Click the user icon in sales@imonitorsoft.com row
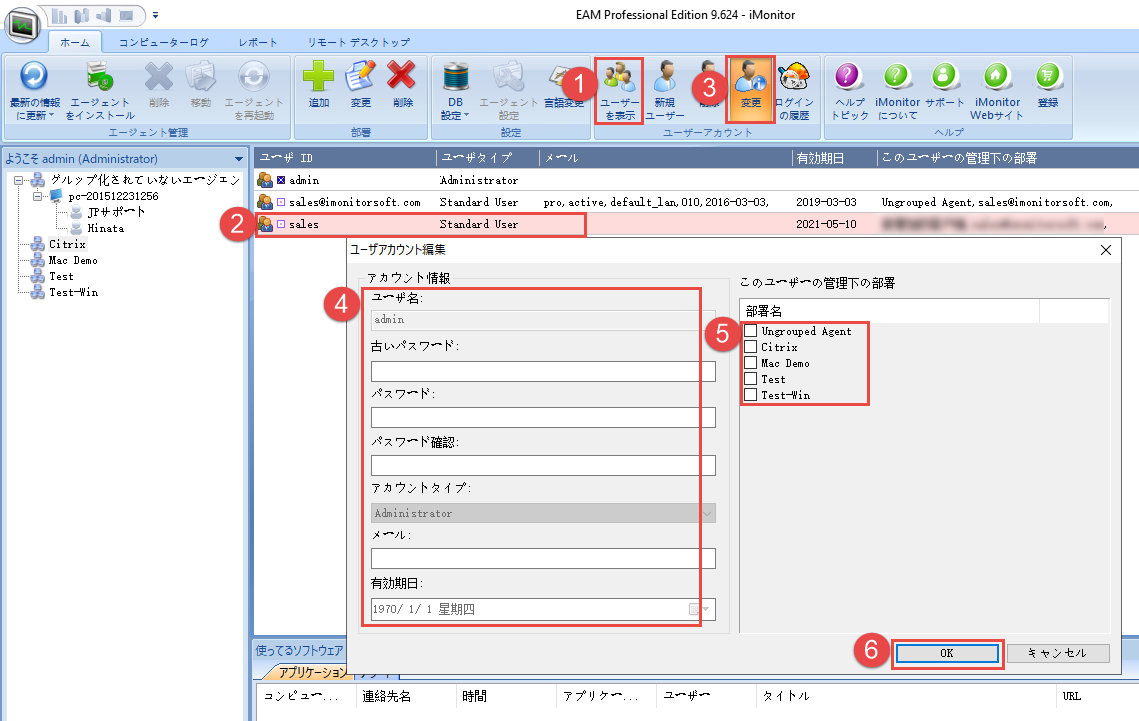This screenshot has width=1139, height=721. pyautogui.click(x=265, y=202)
